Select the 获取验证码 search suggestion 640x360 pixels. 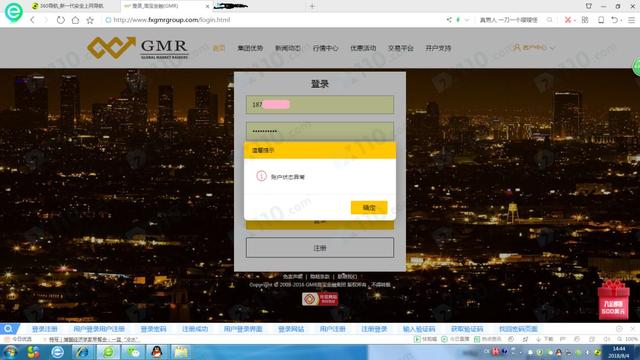[467, 329]
